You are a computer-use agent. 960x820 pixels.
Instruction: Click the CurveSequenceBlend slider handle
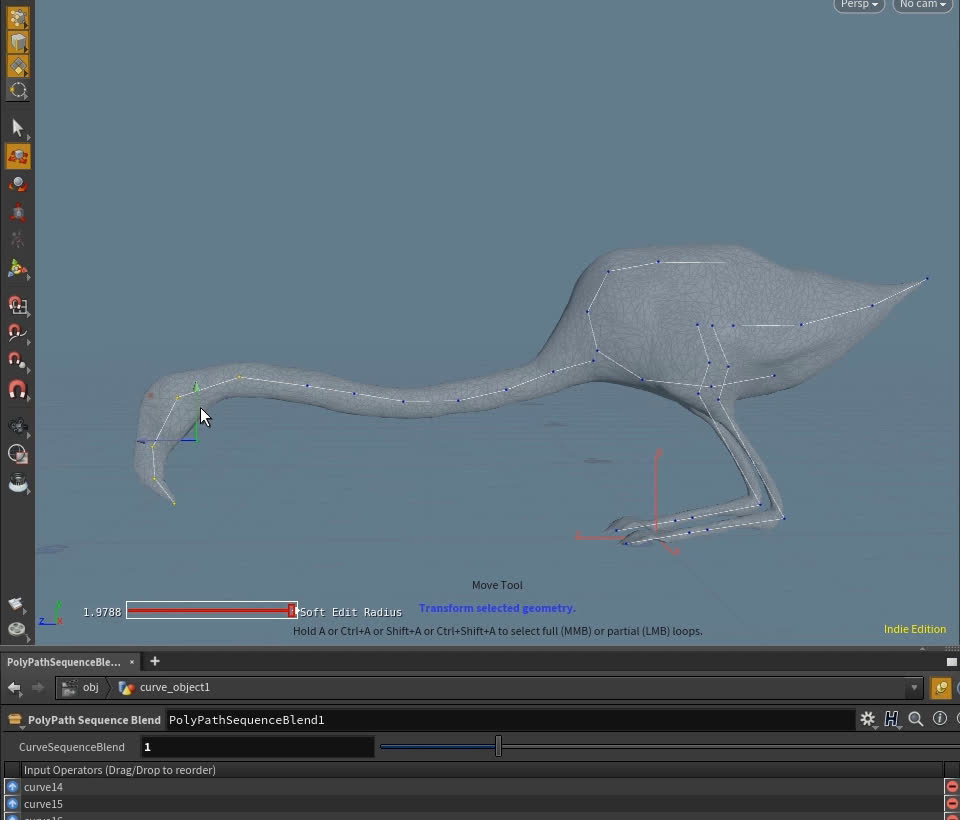click(x=498, y=746)
